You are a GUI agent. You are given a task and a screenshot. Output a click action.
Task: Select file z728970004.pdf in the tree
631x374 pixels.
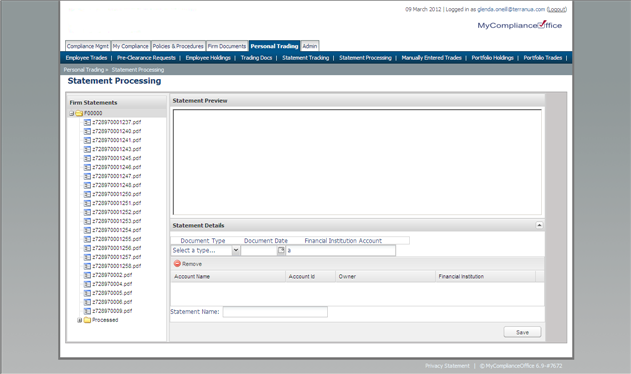click(112, 284)
